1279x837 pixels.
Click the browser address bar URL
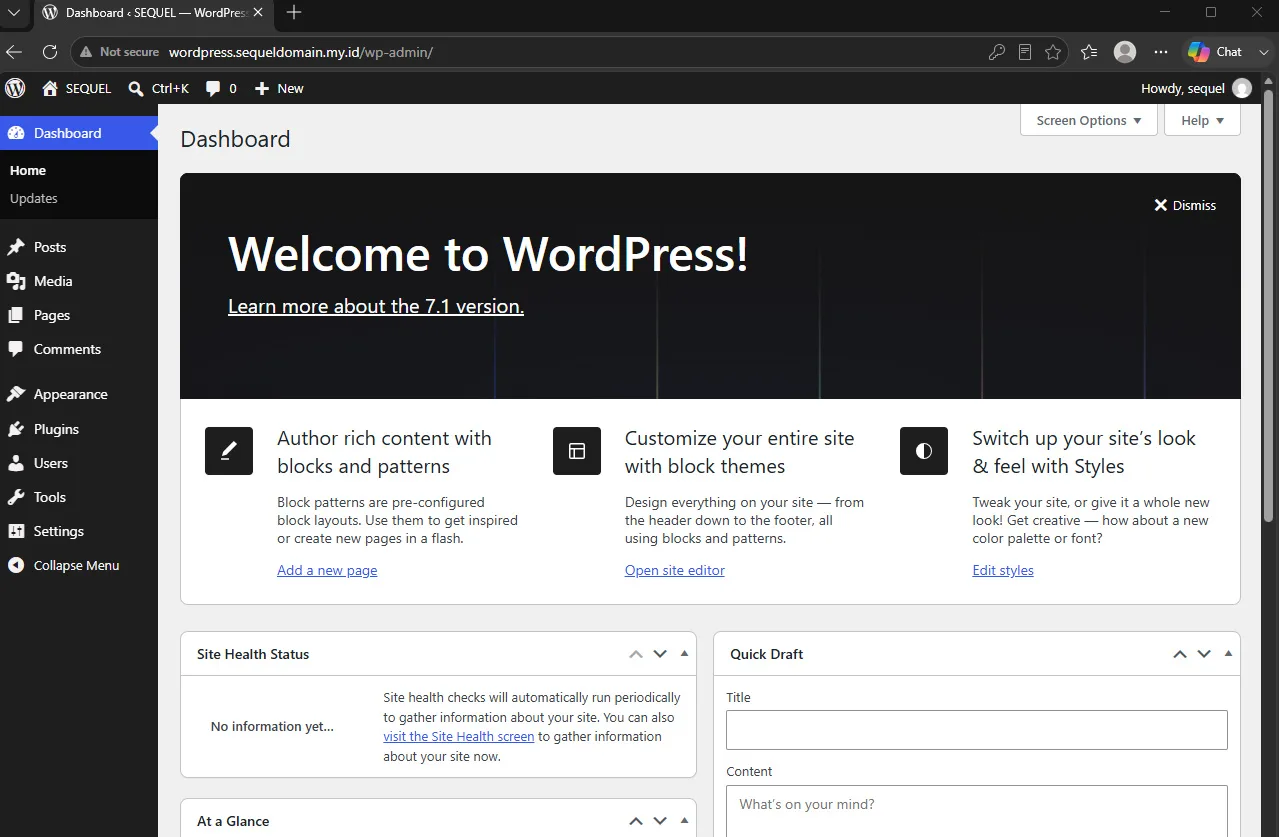tap(300, 52)
